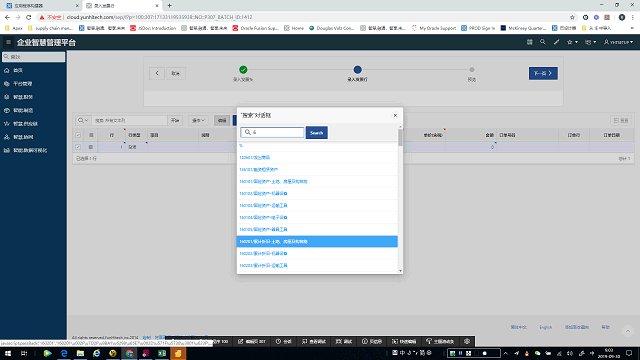
Task: Click 主题漫游器 theme roller in developer toolbar
Action: coord(440,341)
